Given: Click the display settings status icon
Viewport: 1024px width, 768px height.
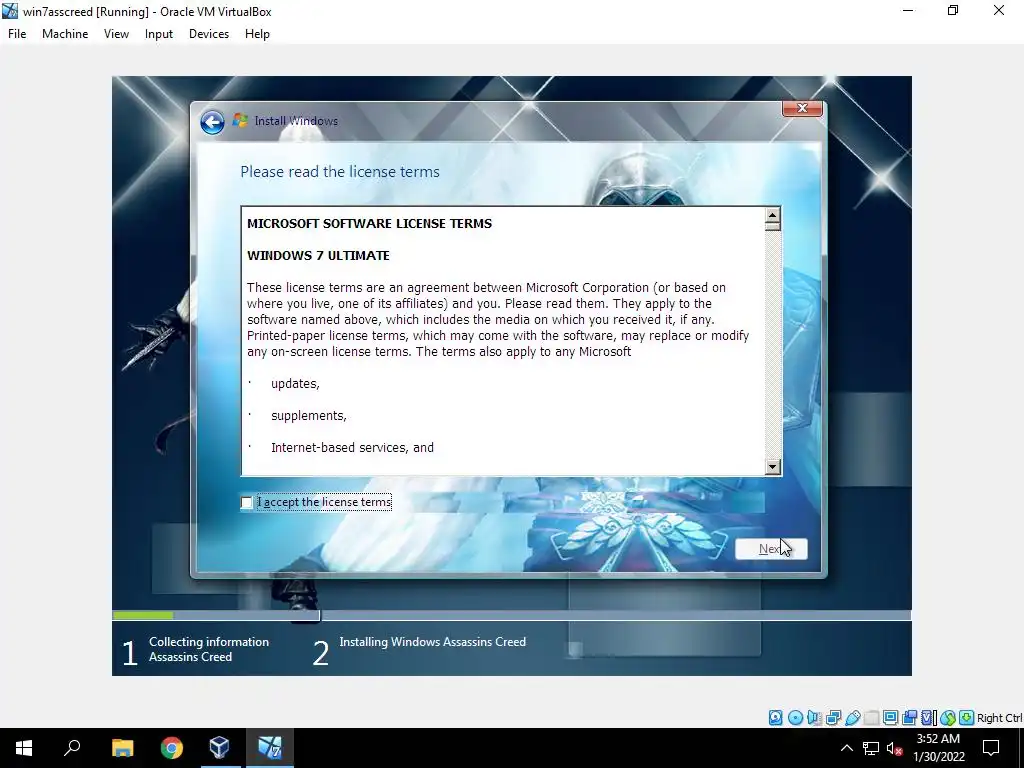Looking at the screenshot, I should pos(890,718).
